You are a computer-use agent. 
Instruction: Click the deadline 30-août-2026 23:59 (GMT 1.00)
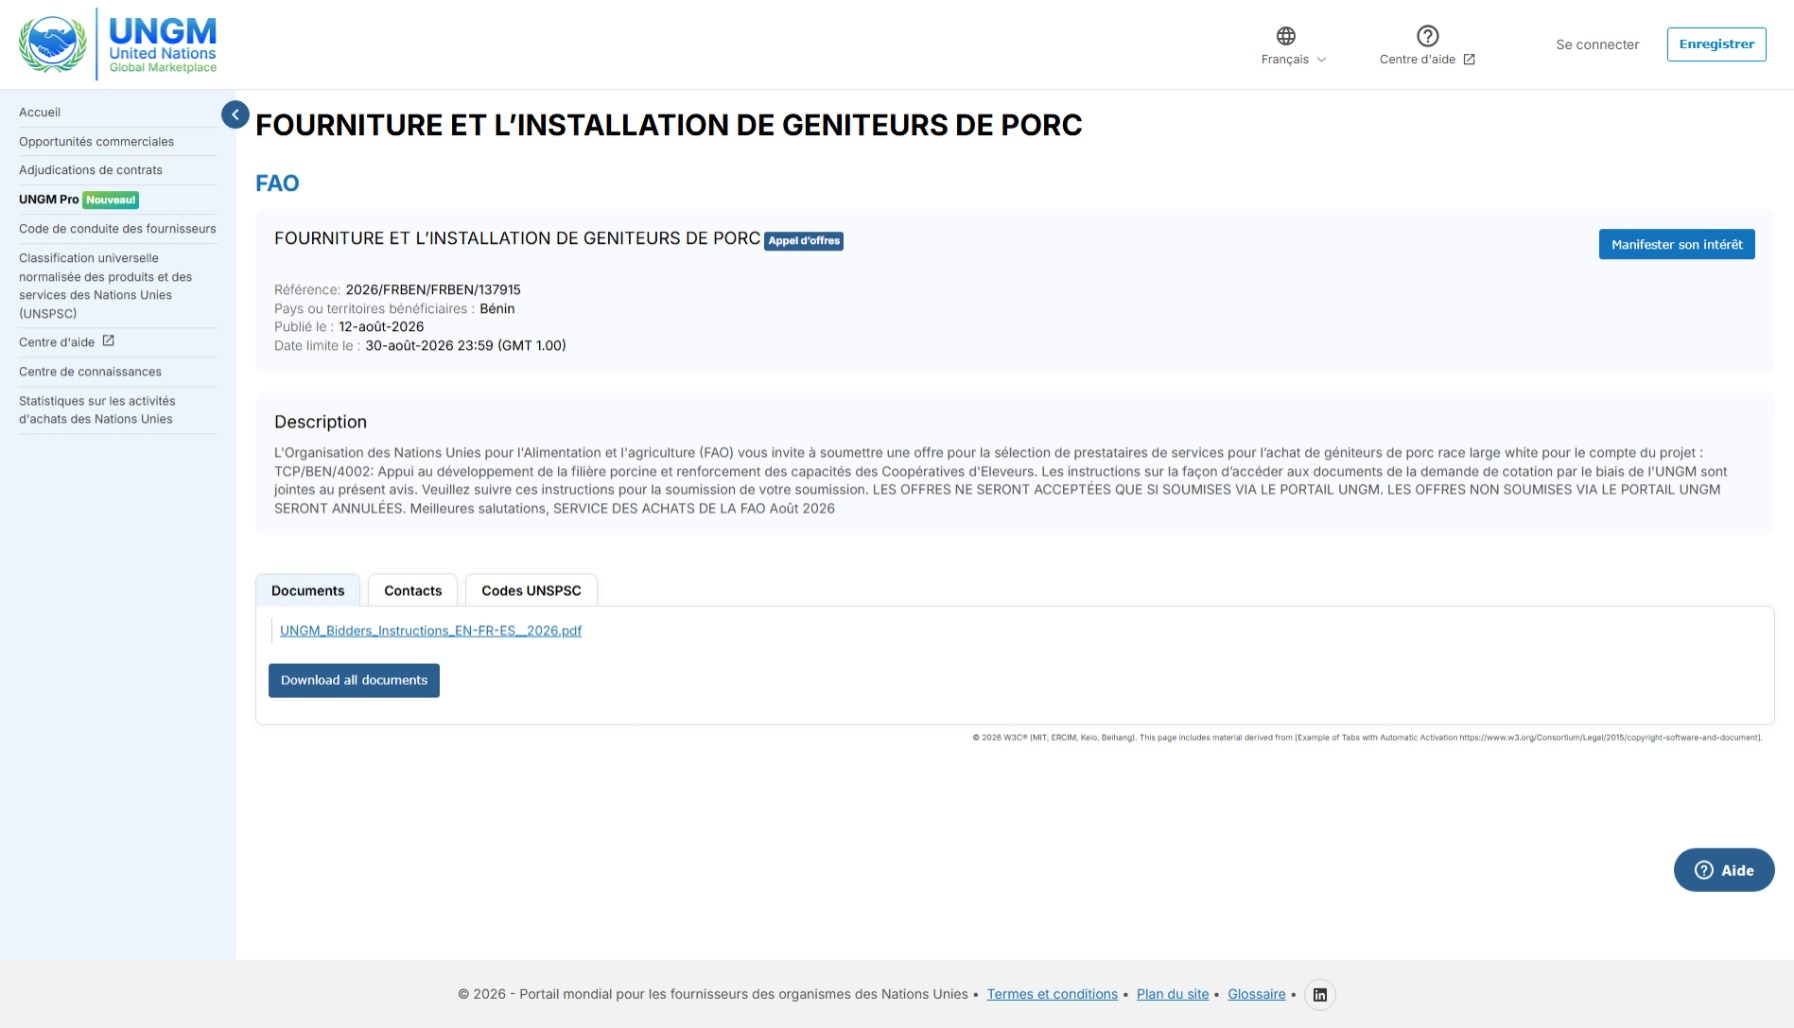[x=466, y=346]
